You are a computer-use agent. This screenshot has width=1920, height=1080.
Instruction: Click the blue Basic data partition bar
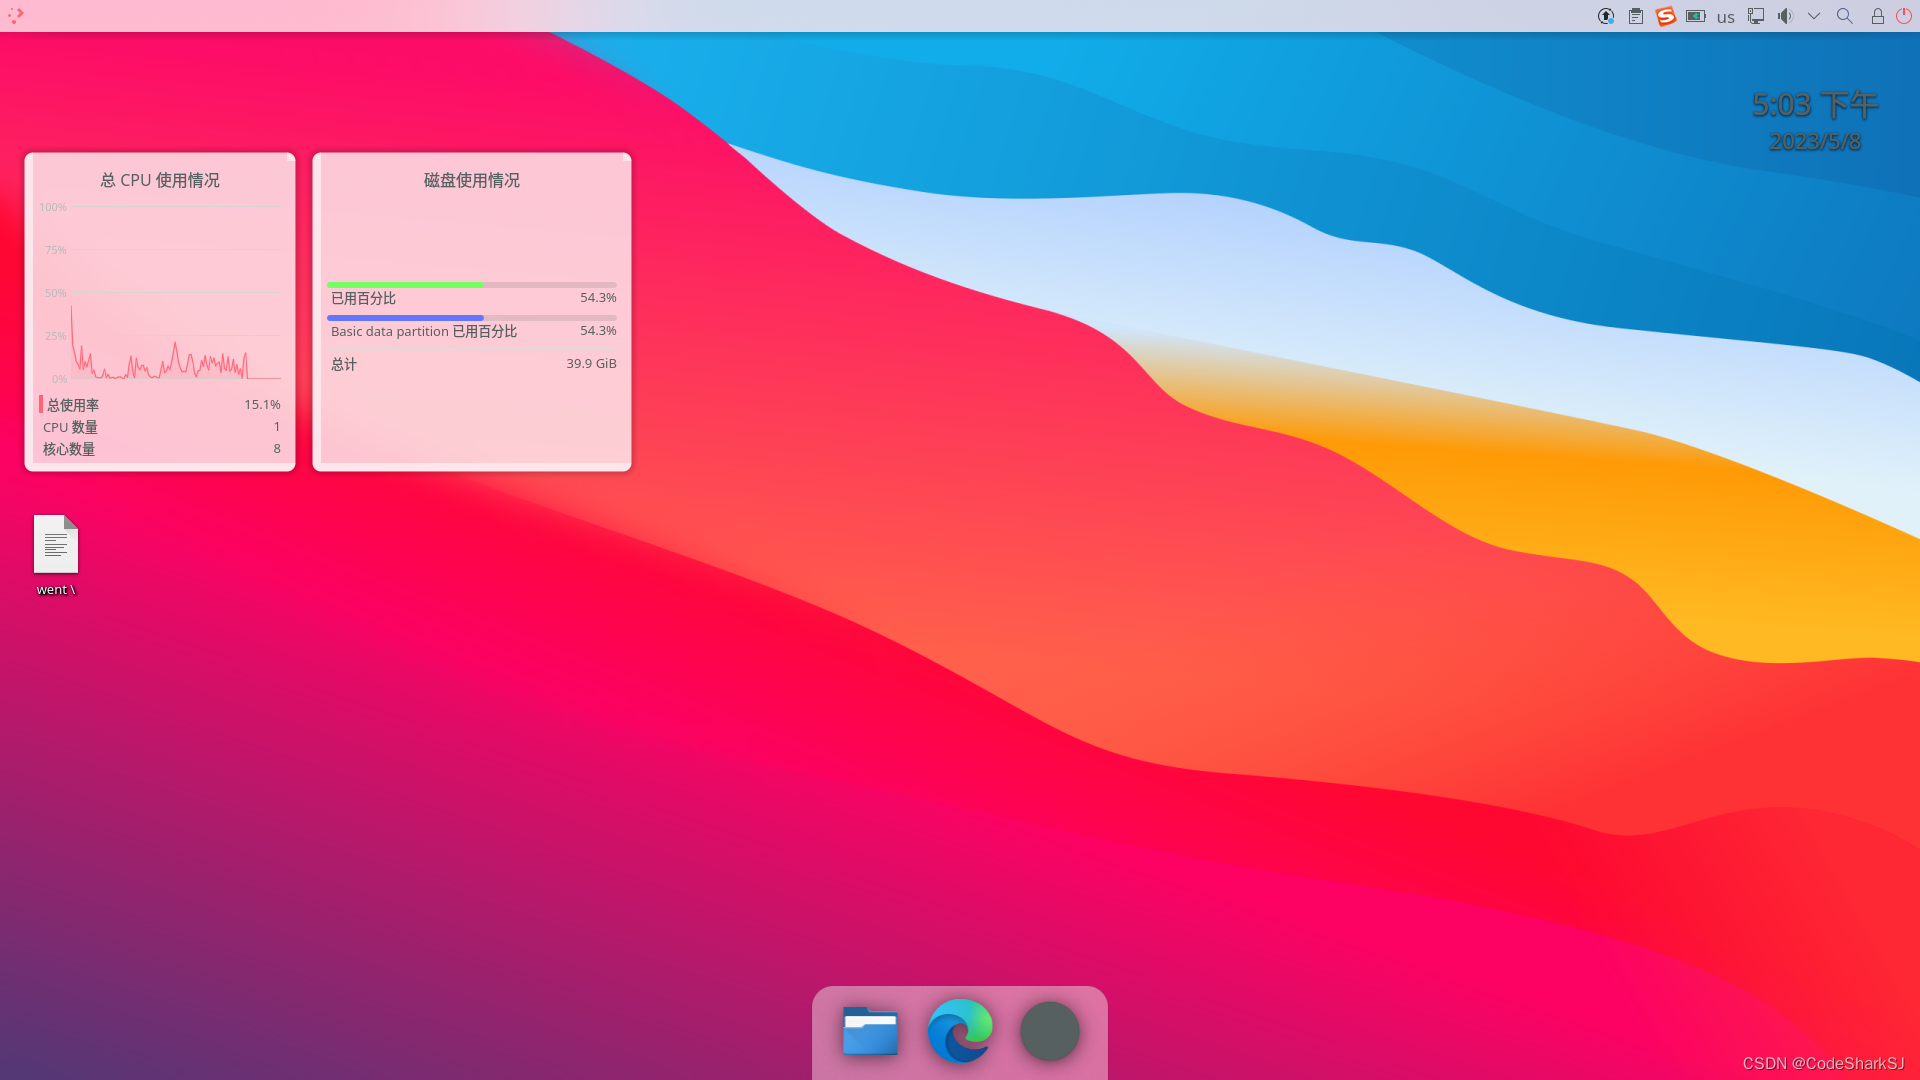point(405,318)
